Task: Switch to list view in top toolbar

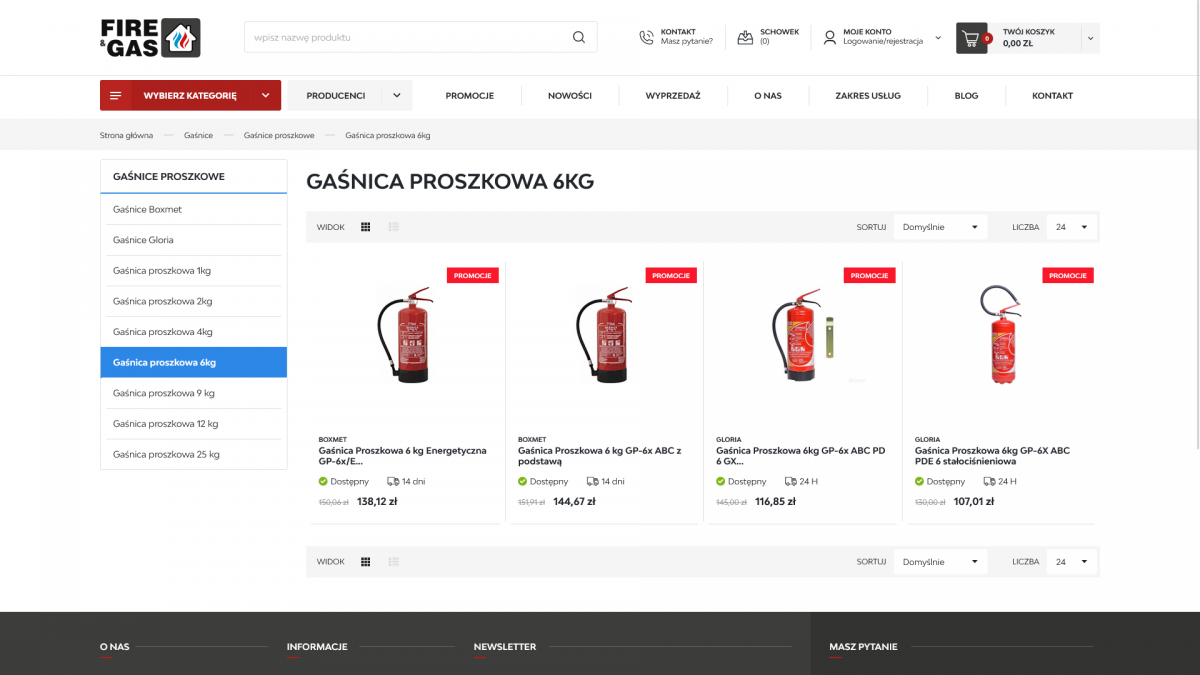Action: pyautogui.click(x=394, y=227)
